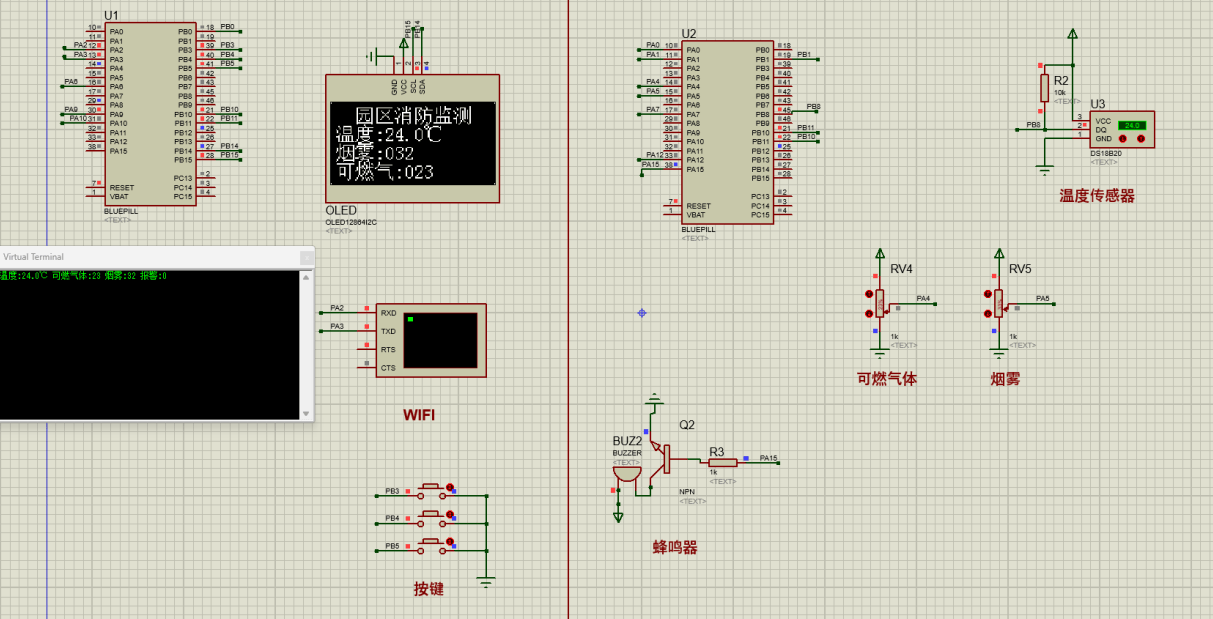Increase DS18B20 temperature with right red button
This screenshot has width=1213, height=619.
(1141, 139)
